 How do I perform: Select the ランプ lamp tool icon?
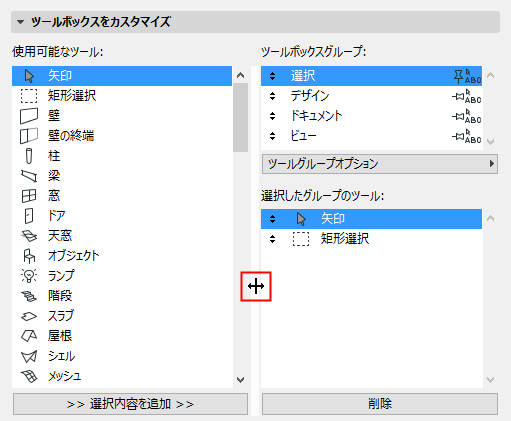[x=29, y=276]
